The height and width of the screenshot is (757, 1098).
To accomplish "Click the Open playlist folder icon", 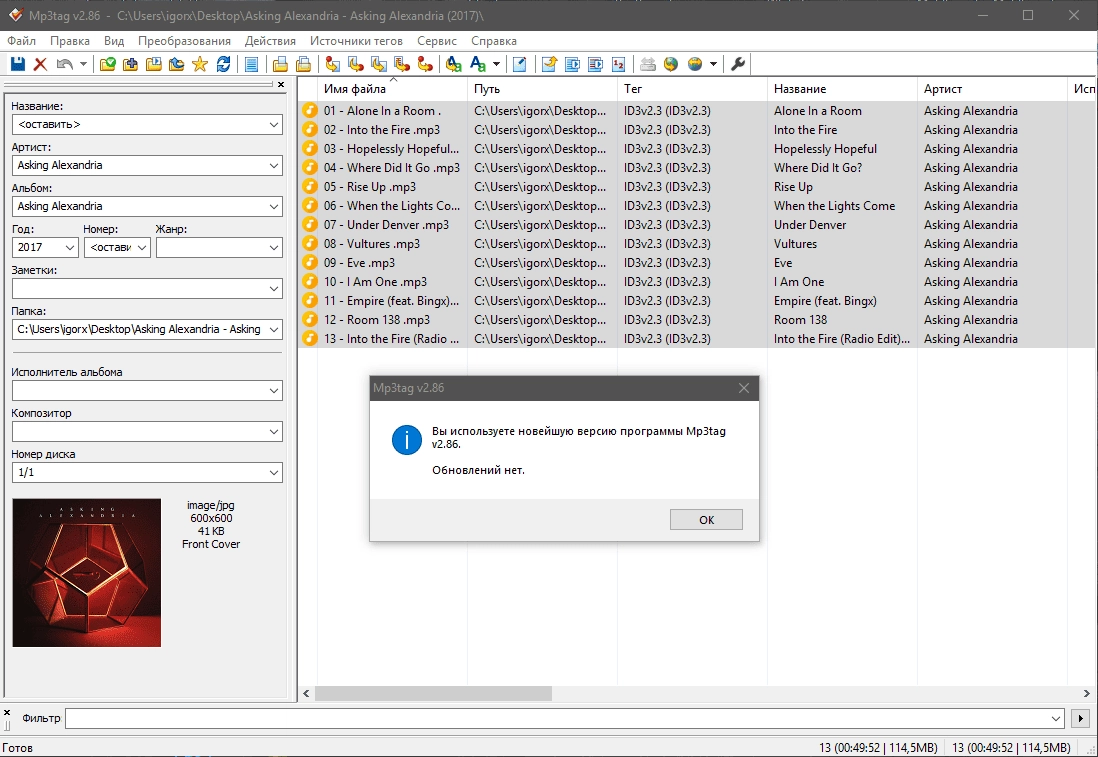I will (153, 64).
